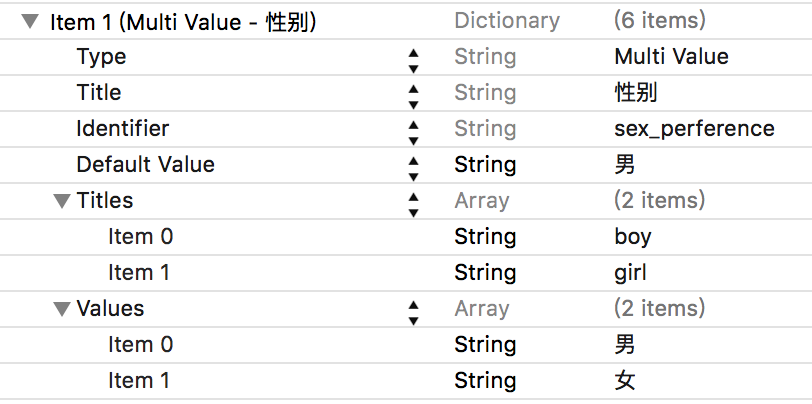The width and height of the screenshot is (812, 404).
Task: Select Item 0 under Titles
Action: [x=140, y=237]
